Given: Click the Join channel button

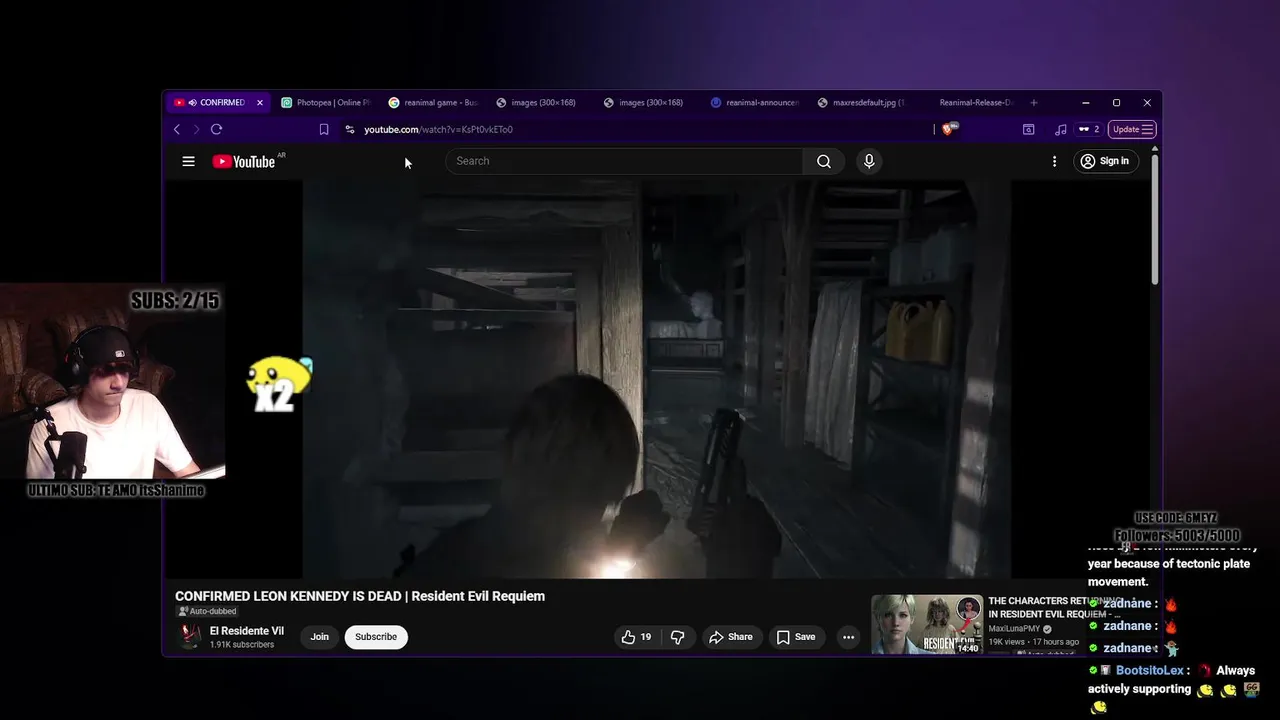Looking at the screenshot, I should pyautogui.click(x=319, y=637).
